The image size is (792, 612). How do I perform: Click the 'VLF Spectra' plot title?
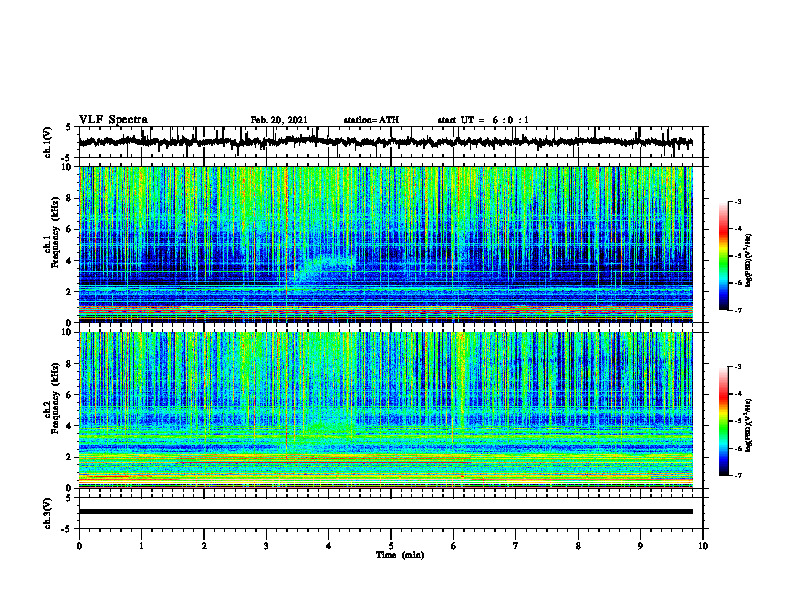point(113,120)
